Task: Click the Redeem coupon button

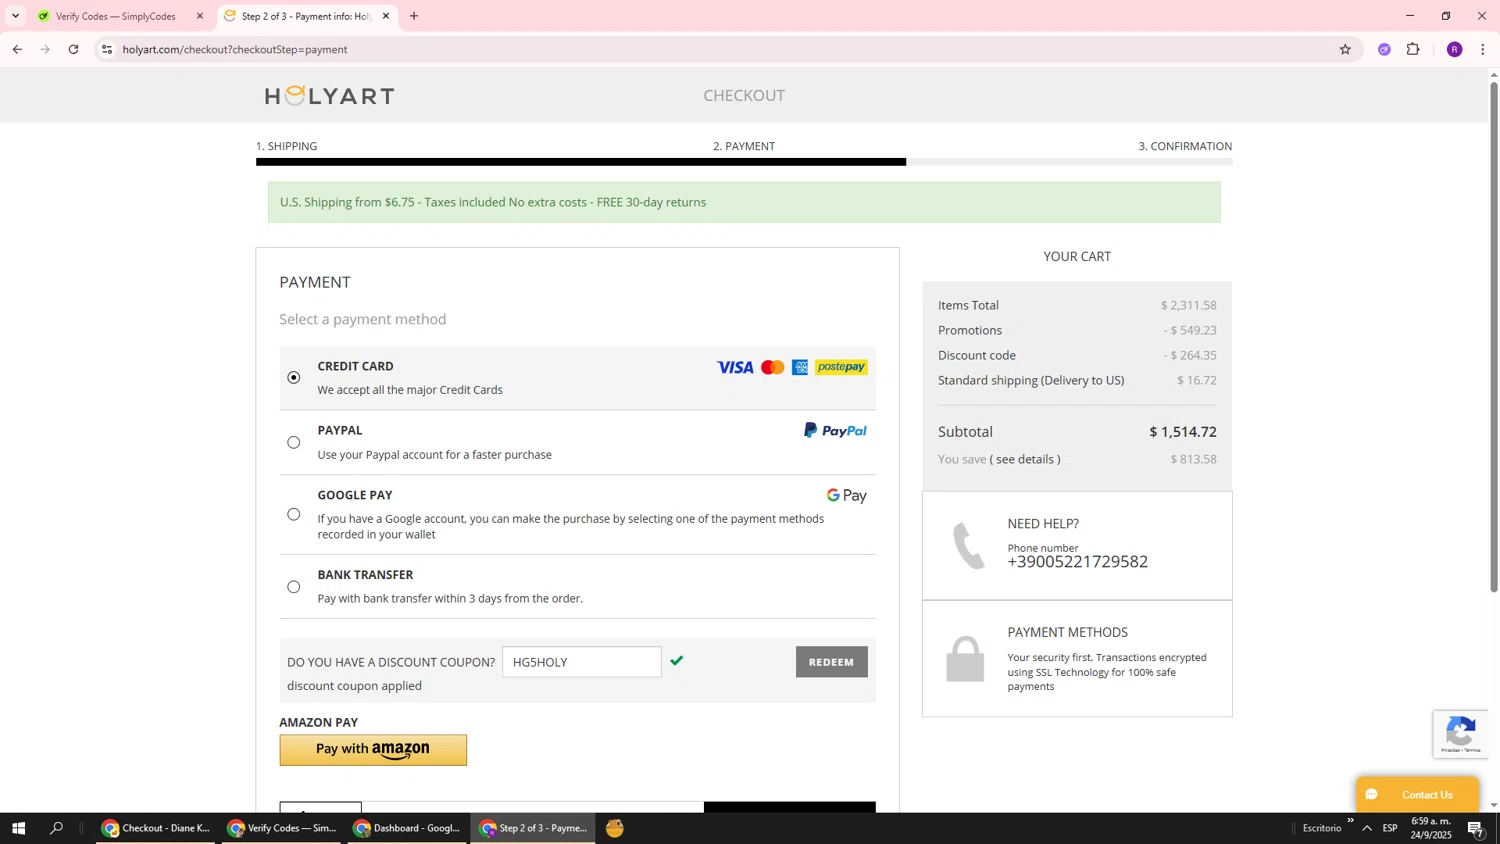Action: coord(831,662)
